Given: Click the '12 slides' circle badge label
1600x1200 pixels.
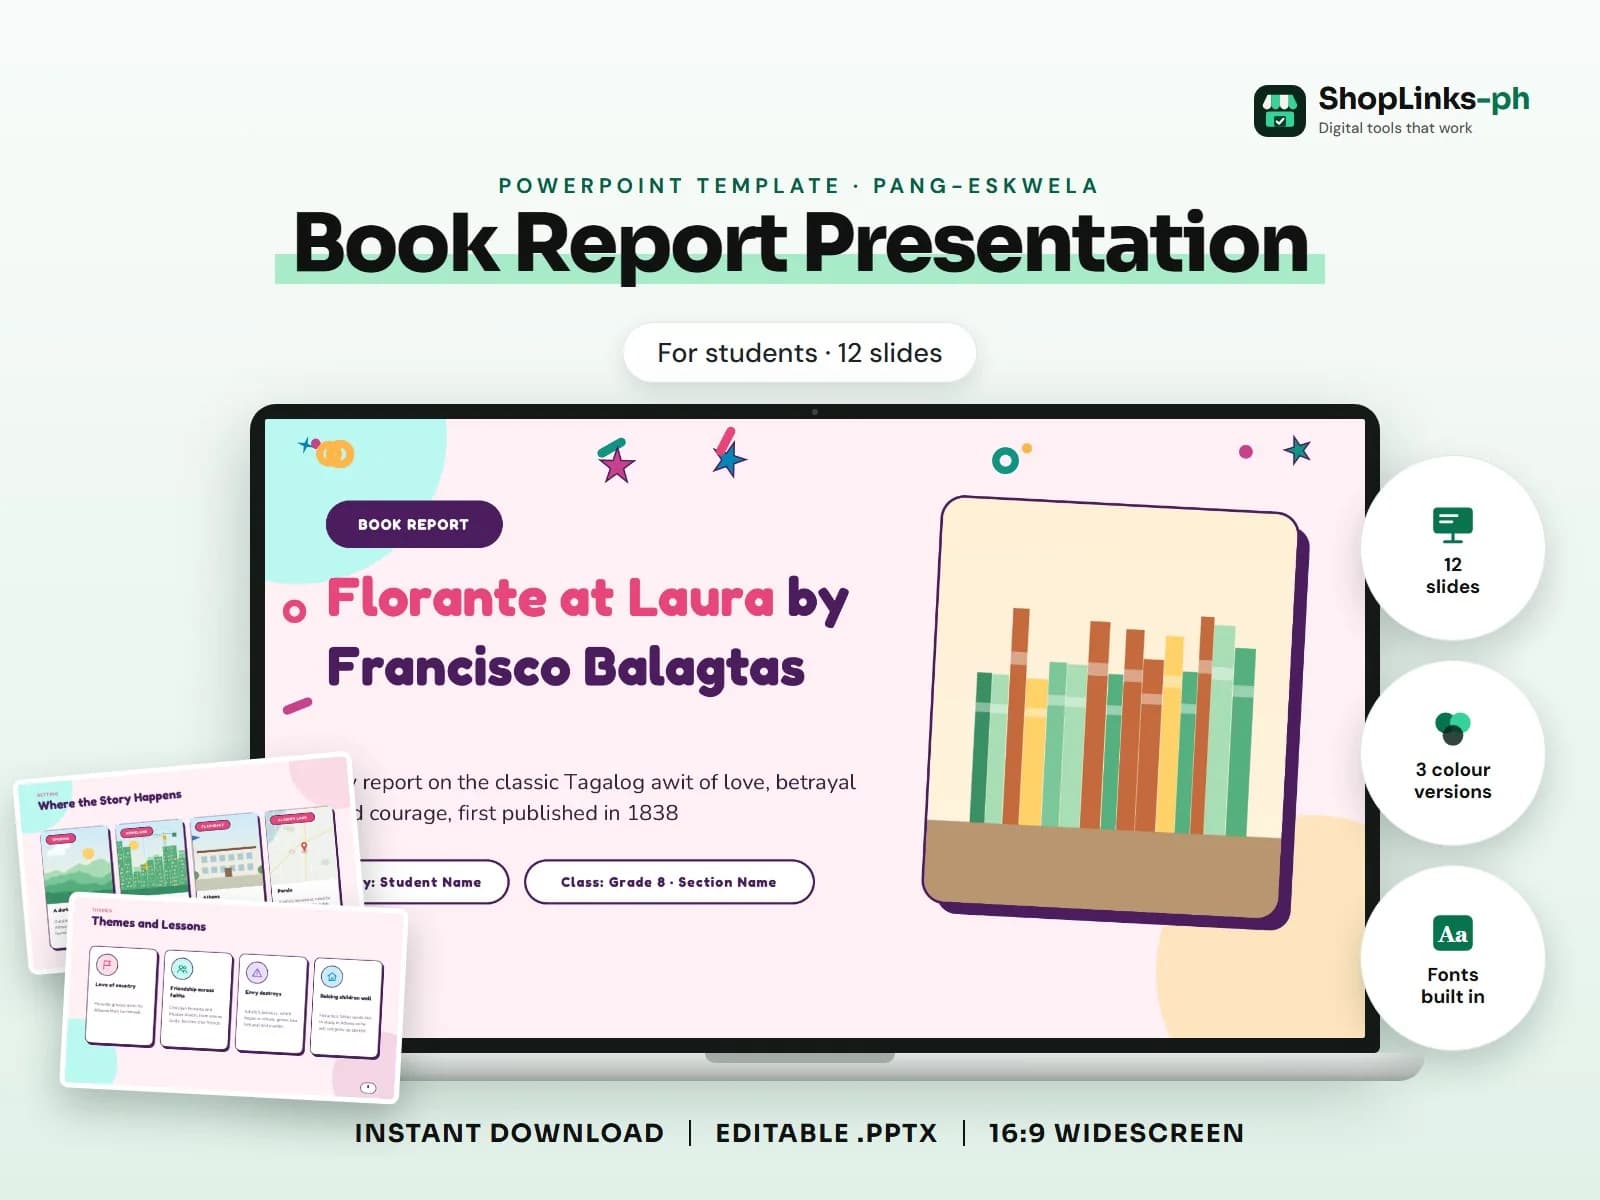Looking at the screenshot, I should pyautogui.click(x=1453, y=575).
